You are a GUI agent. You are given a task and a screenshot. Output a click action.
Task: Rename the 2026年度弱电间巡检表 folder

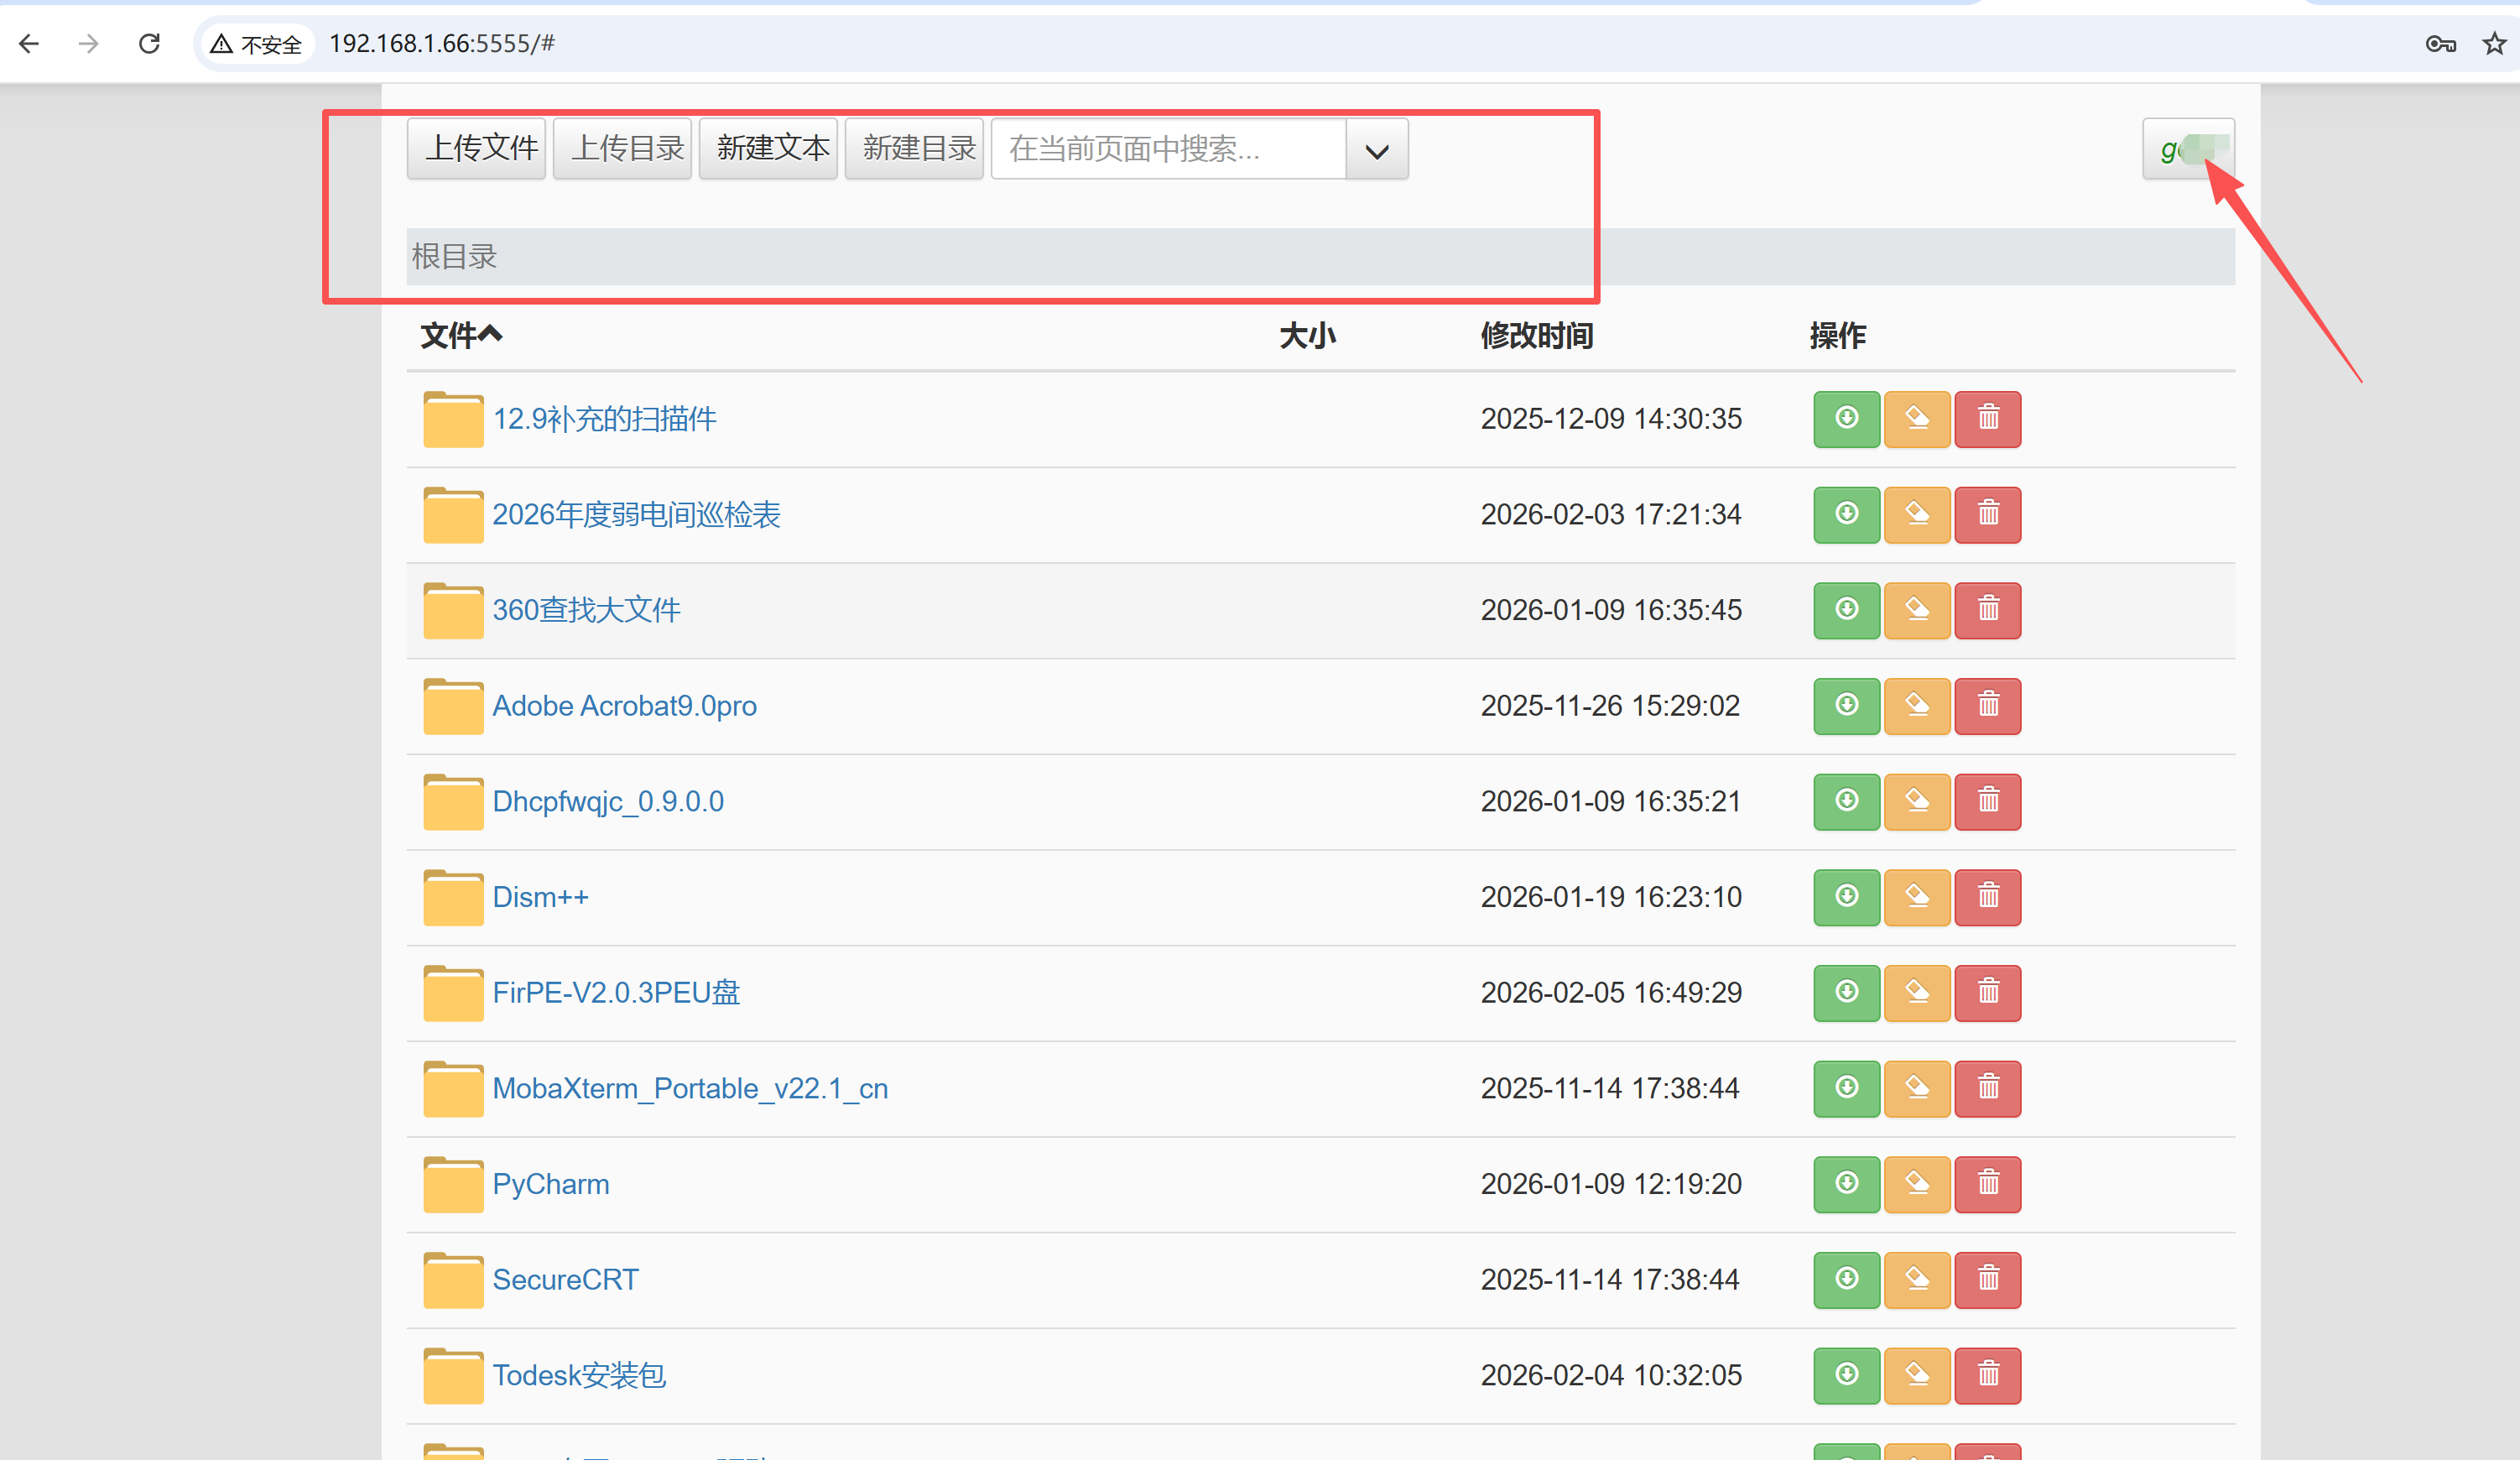(1916, 515)
